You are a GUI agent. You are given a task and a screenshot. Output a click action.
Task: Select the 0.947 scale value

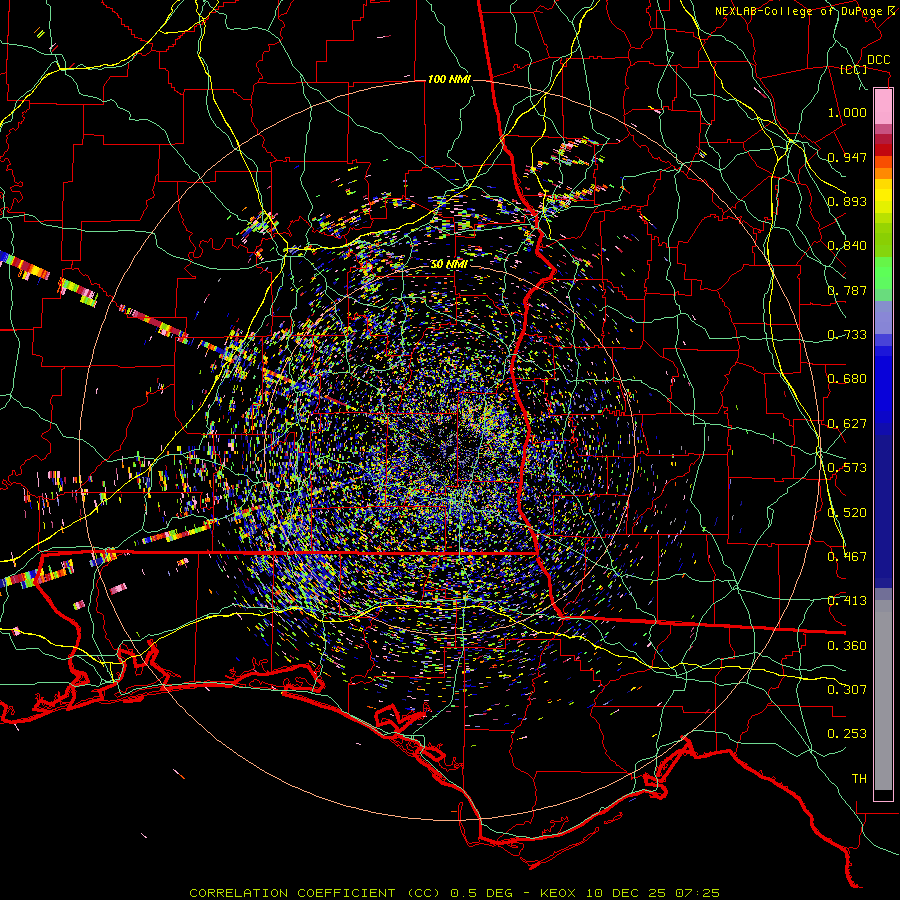847,157
